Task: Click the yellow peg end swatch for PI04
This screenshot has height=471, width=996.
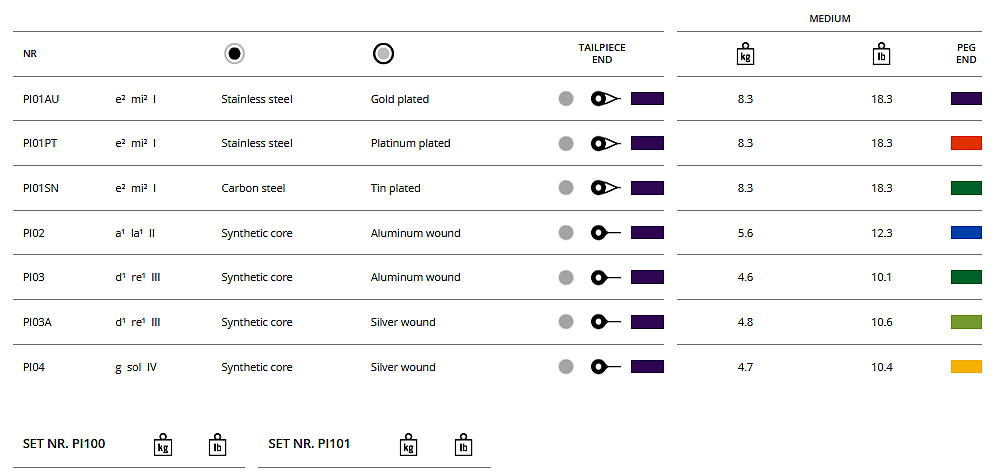Action: [x=966, y=367]
